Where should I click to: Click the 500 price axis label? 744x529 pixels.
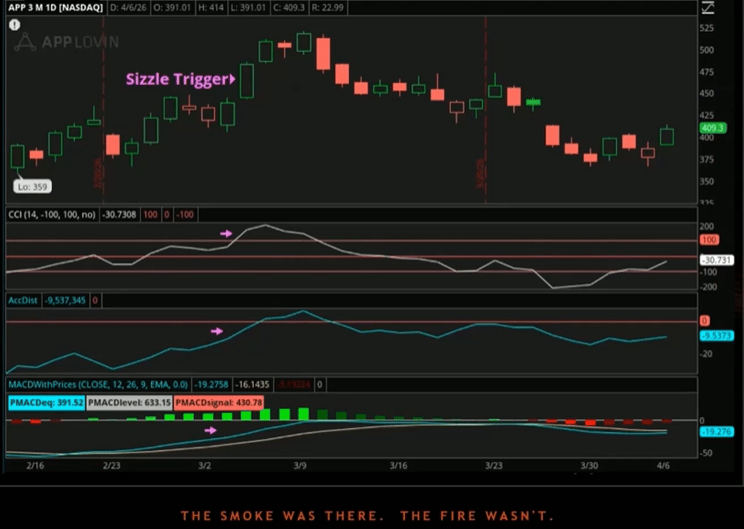coord(707,50)
